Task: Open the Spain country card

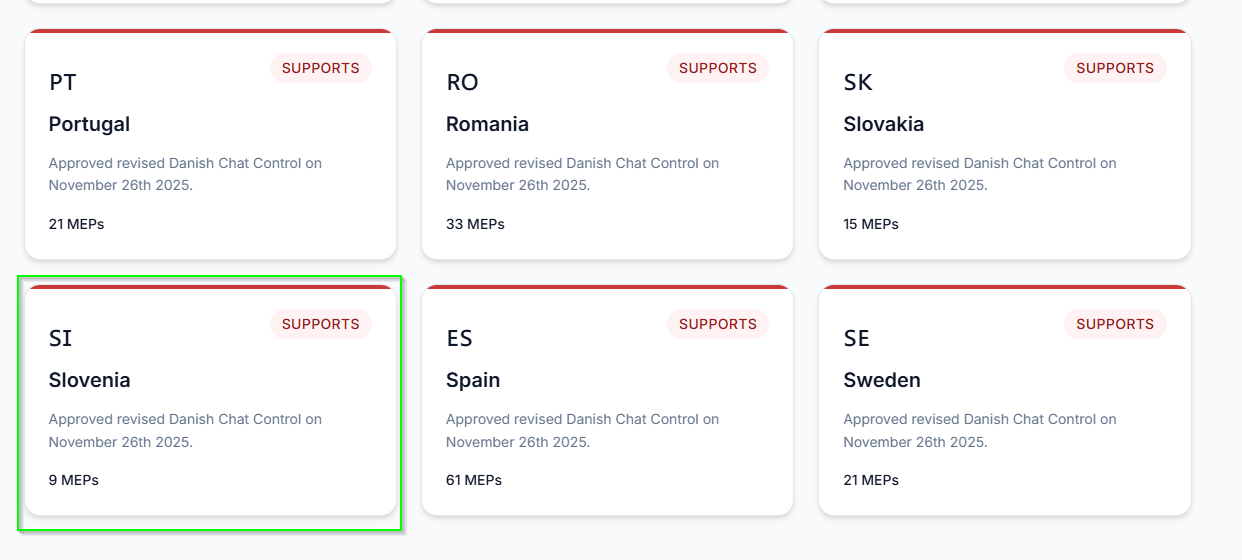Action: point(607,401)
